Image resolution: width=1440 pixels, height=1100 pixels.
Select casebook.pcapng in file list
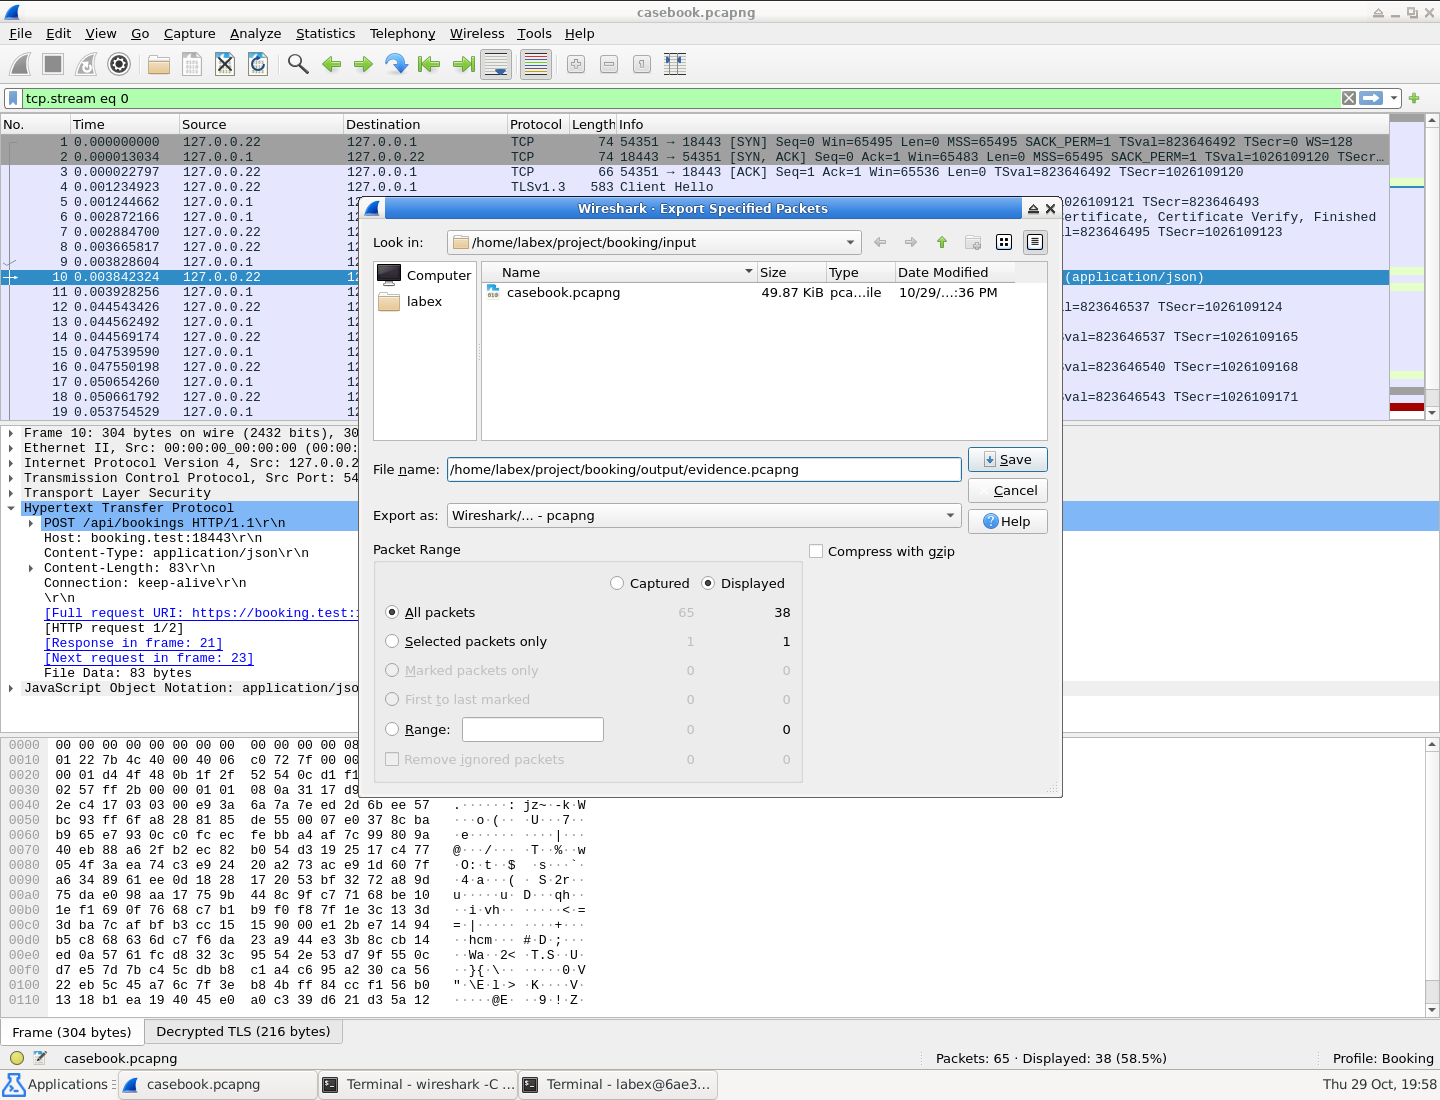point(563,293)
